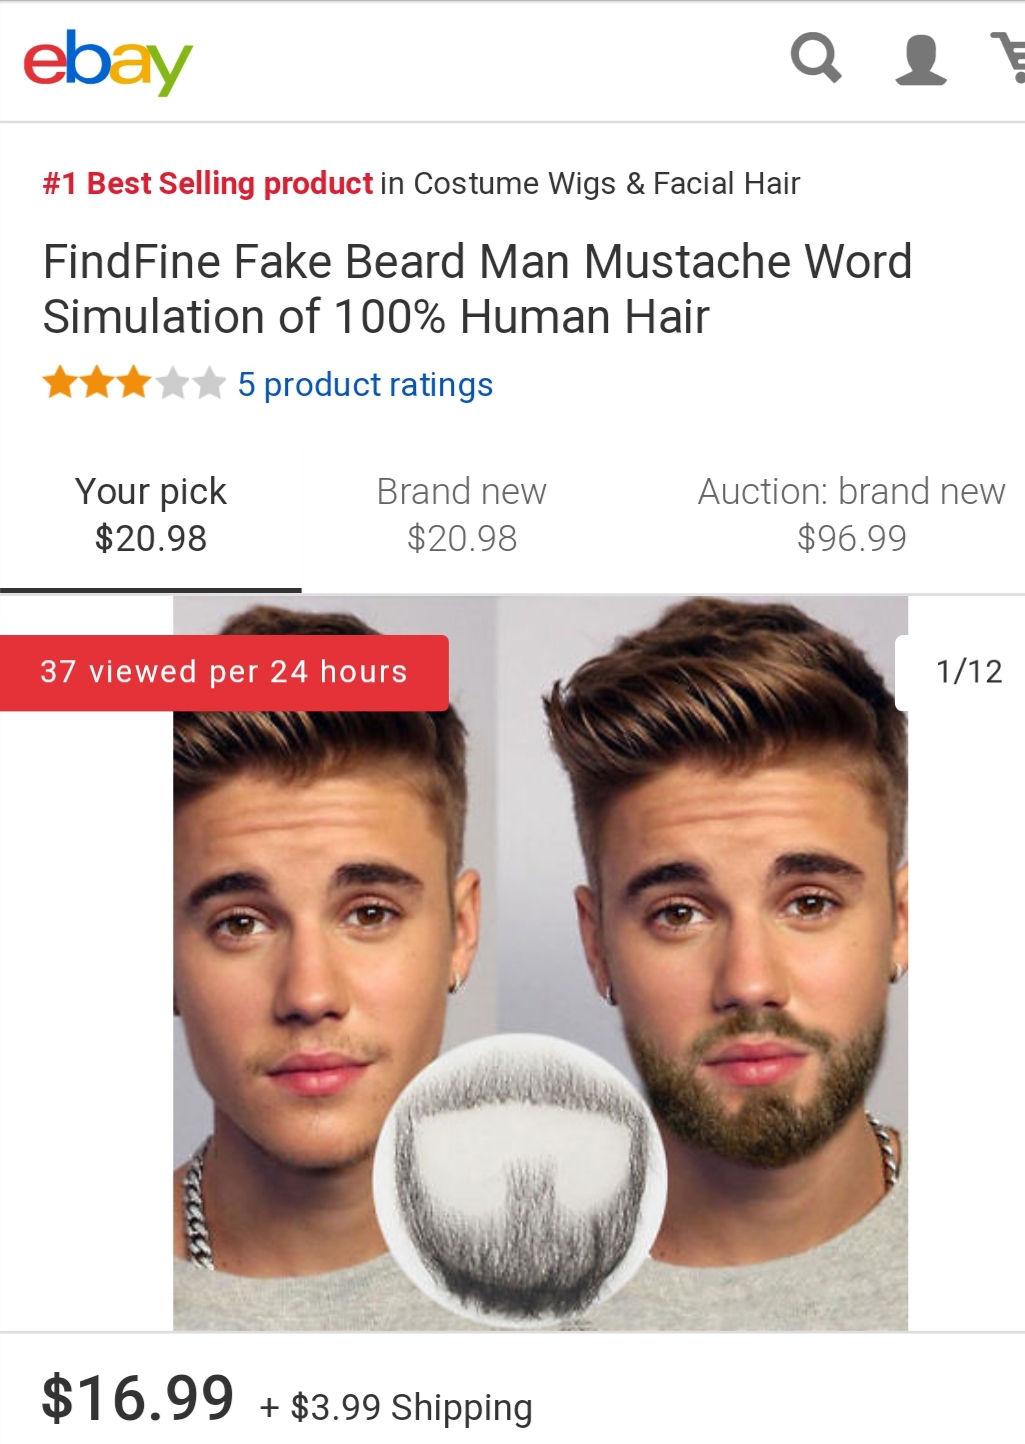This screenshot has height=1444, width=1025.
Task: Tap the clean-shaven face in product photo
Action: pyautogui.click(x=320, y=950)
